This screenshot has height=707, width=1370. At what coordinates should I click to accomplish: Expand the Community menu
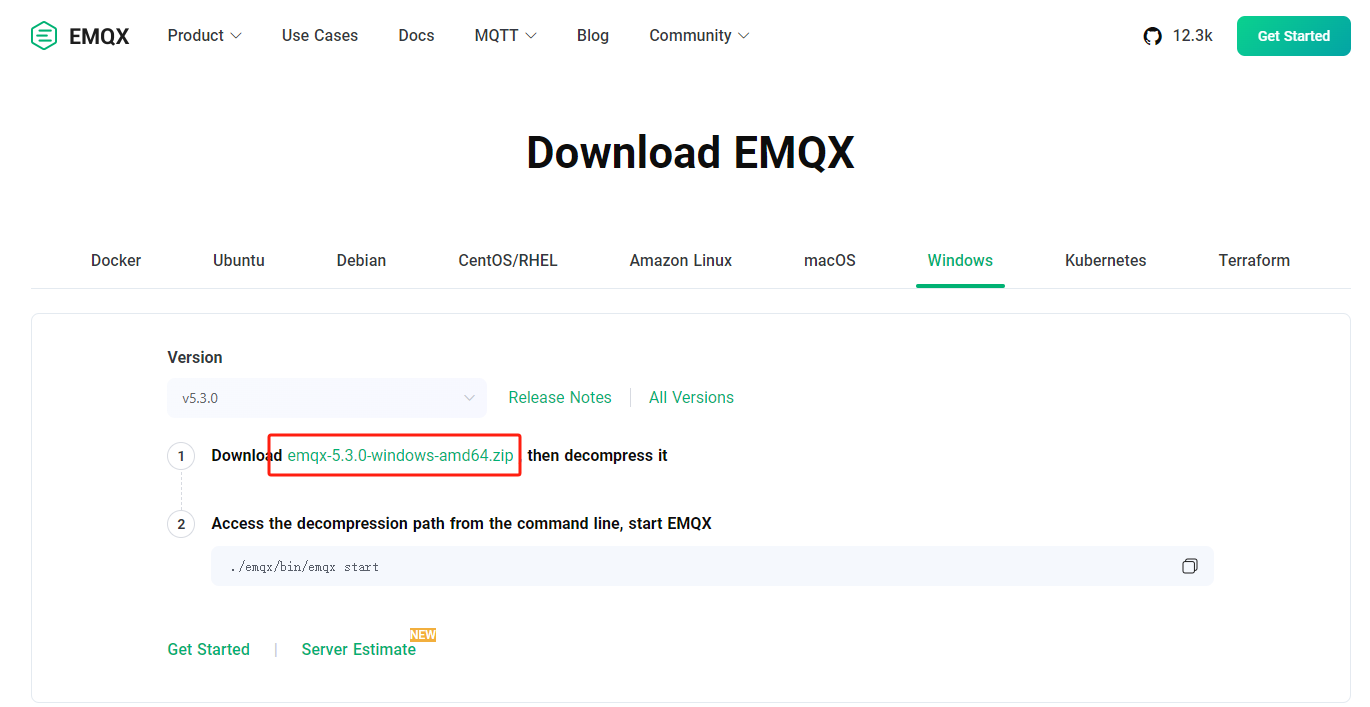[x=699, y=35]
